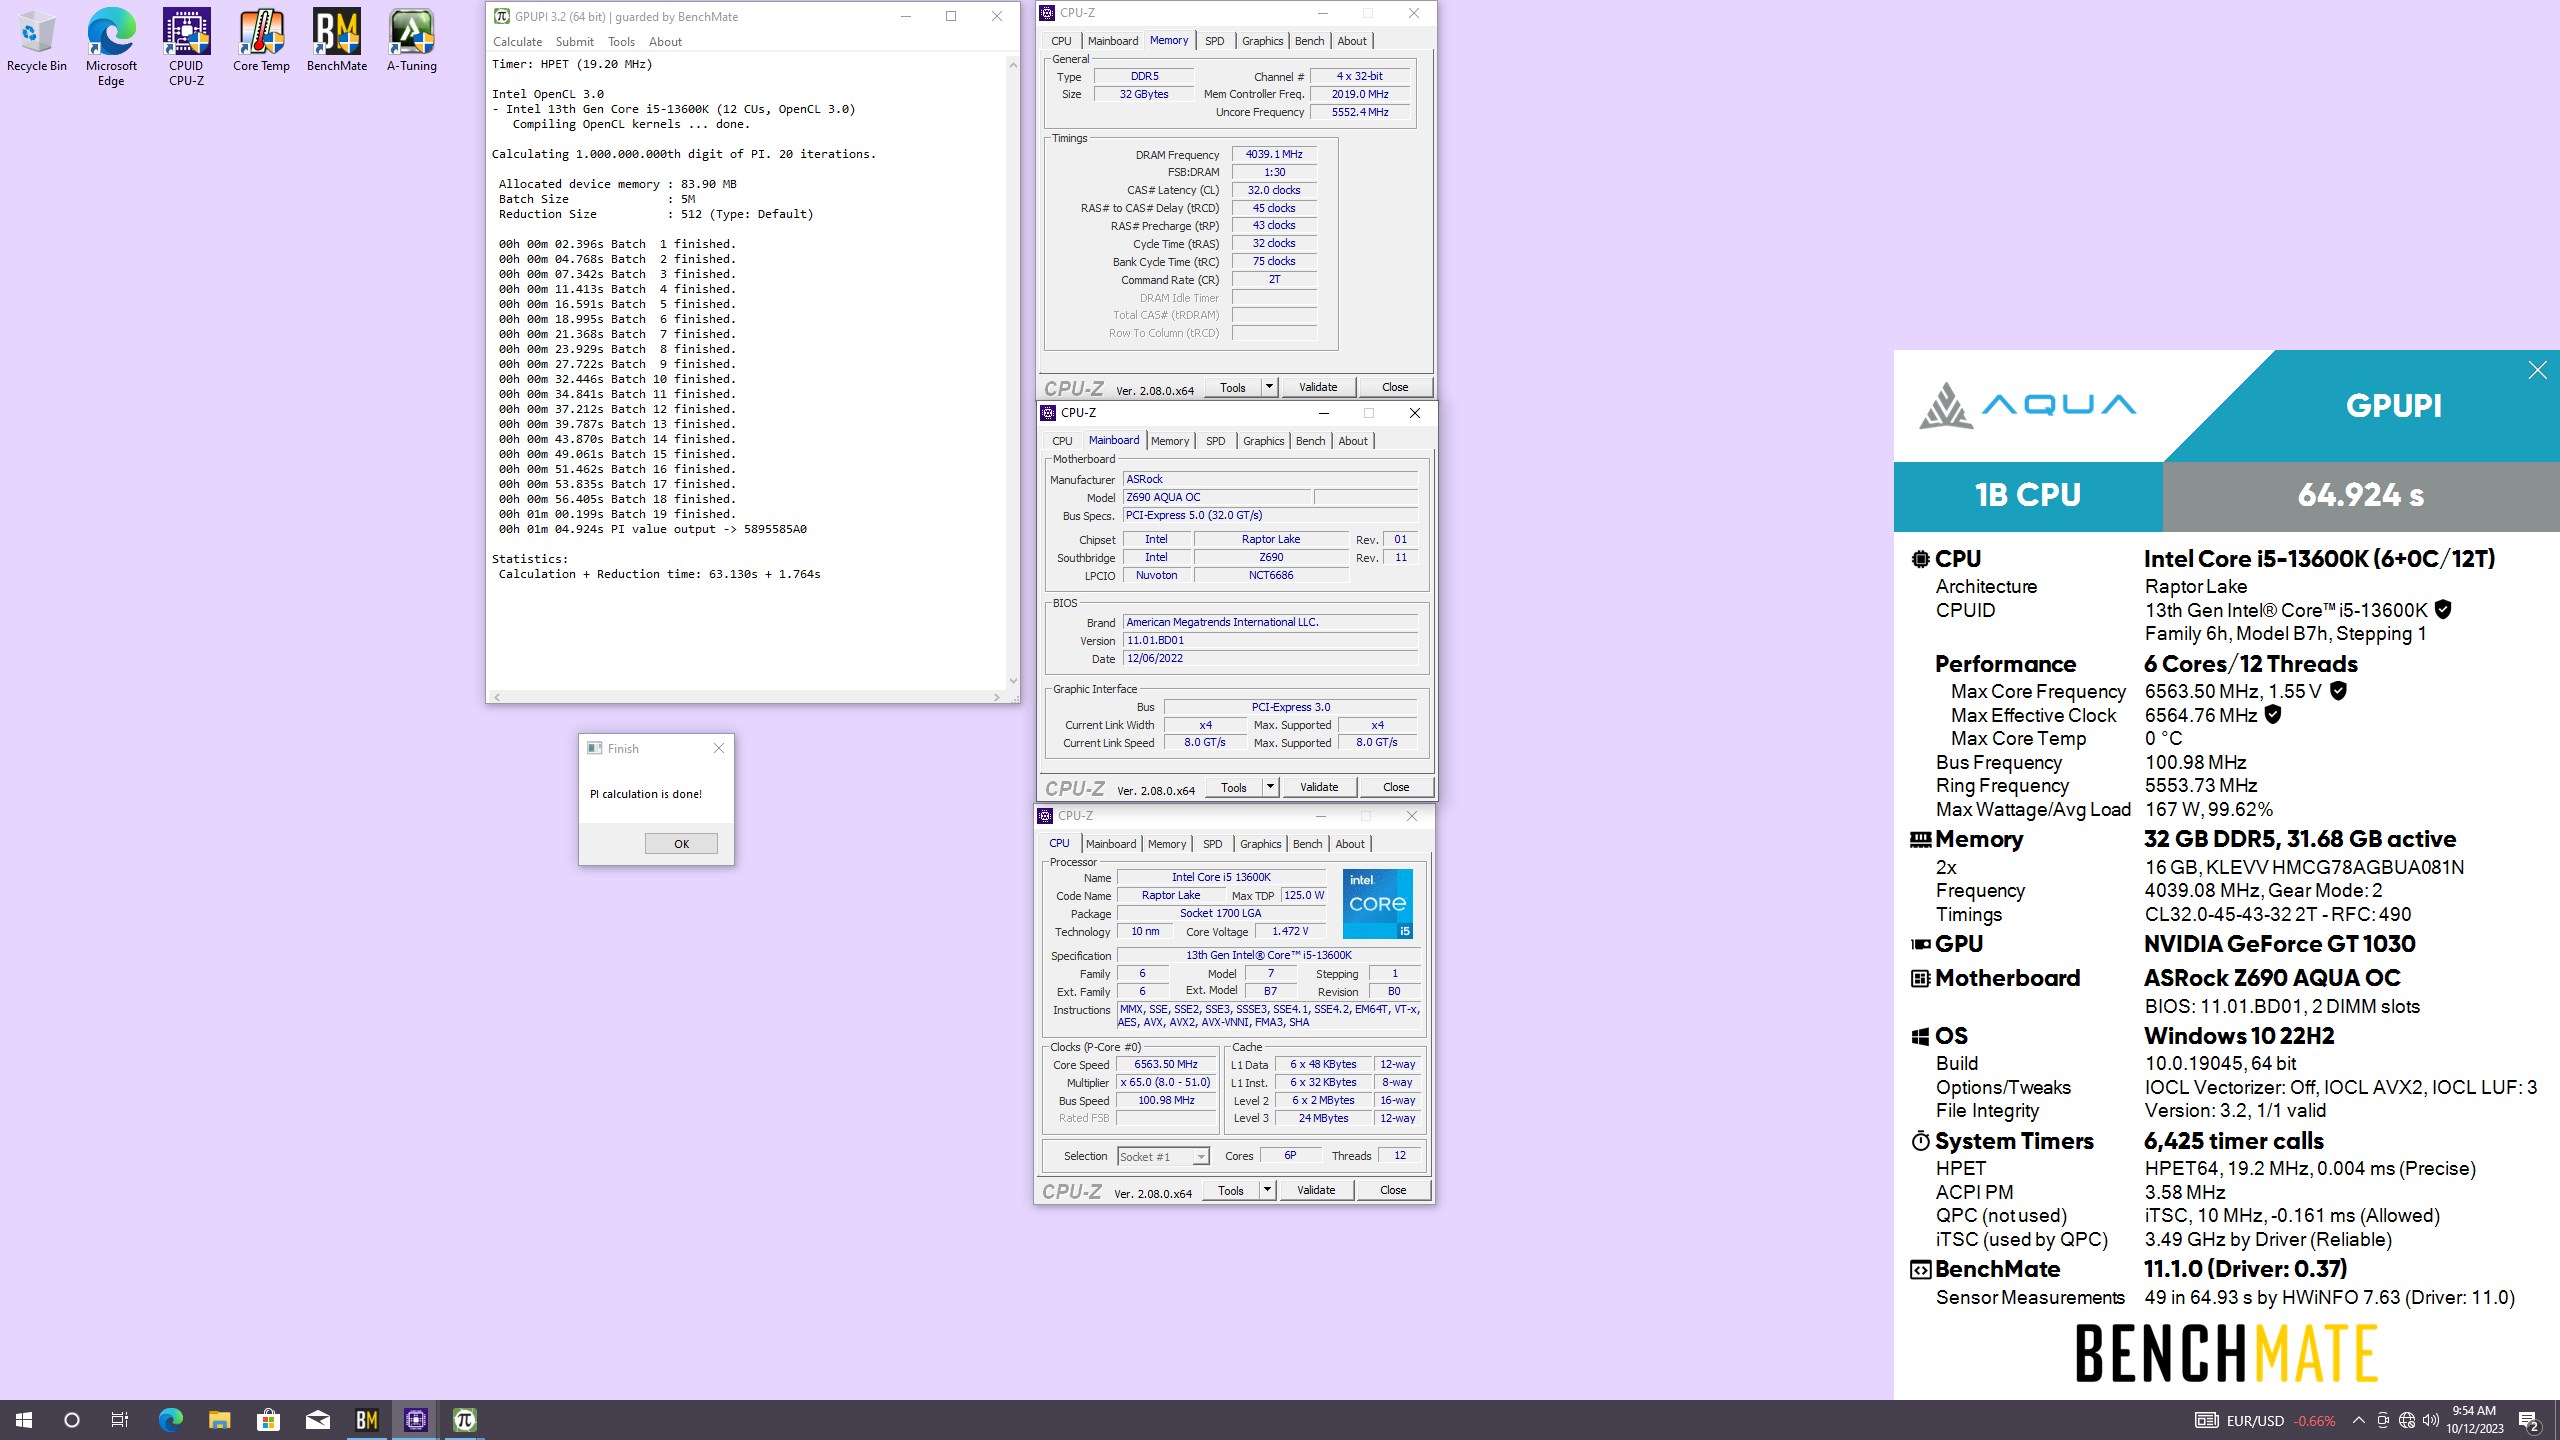Click the Windows Start button
The width and height of the screenshot is (2560, 1440).
coord(24,1420)
